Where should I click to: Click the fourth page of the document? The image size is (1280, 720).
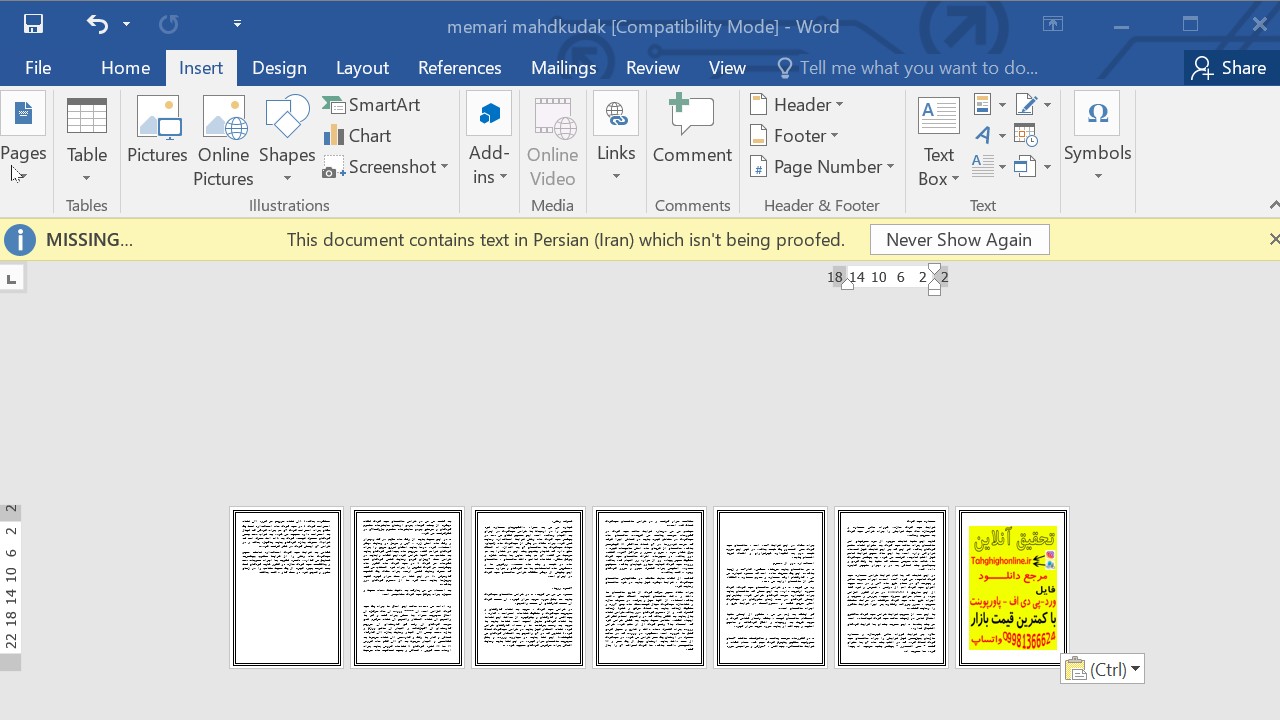pyautogui.click(x=650, y=587)
